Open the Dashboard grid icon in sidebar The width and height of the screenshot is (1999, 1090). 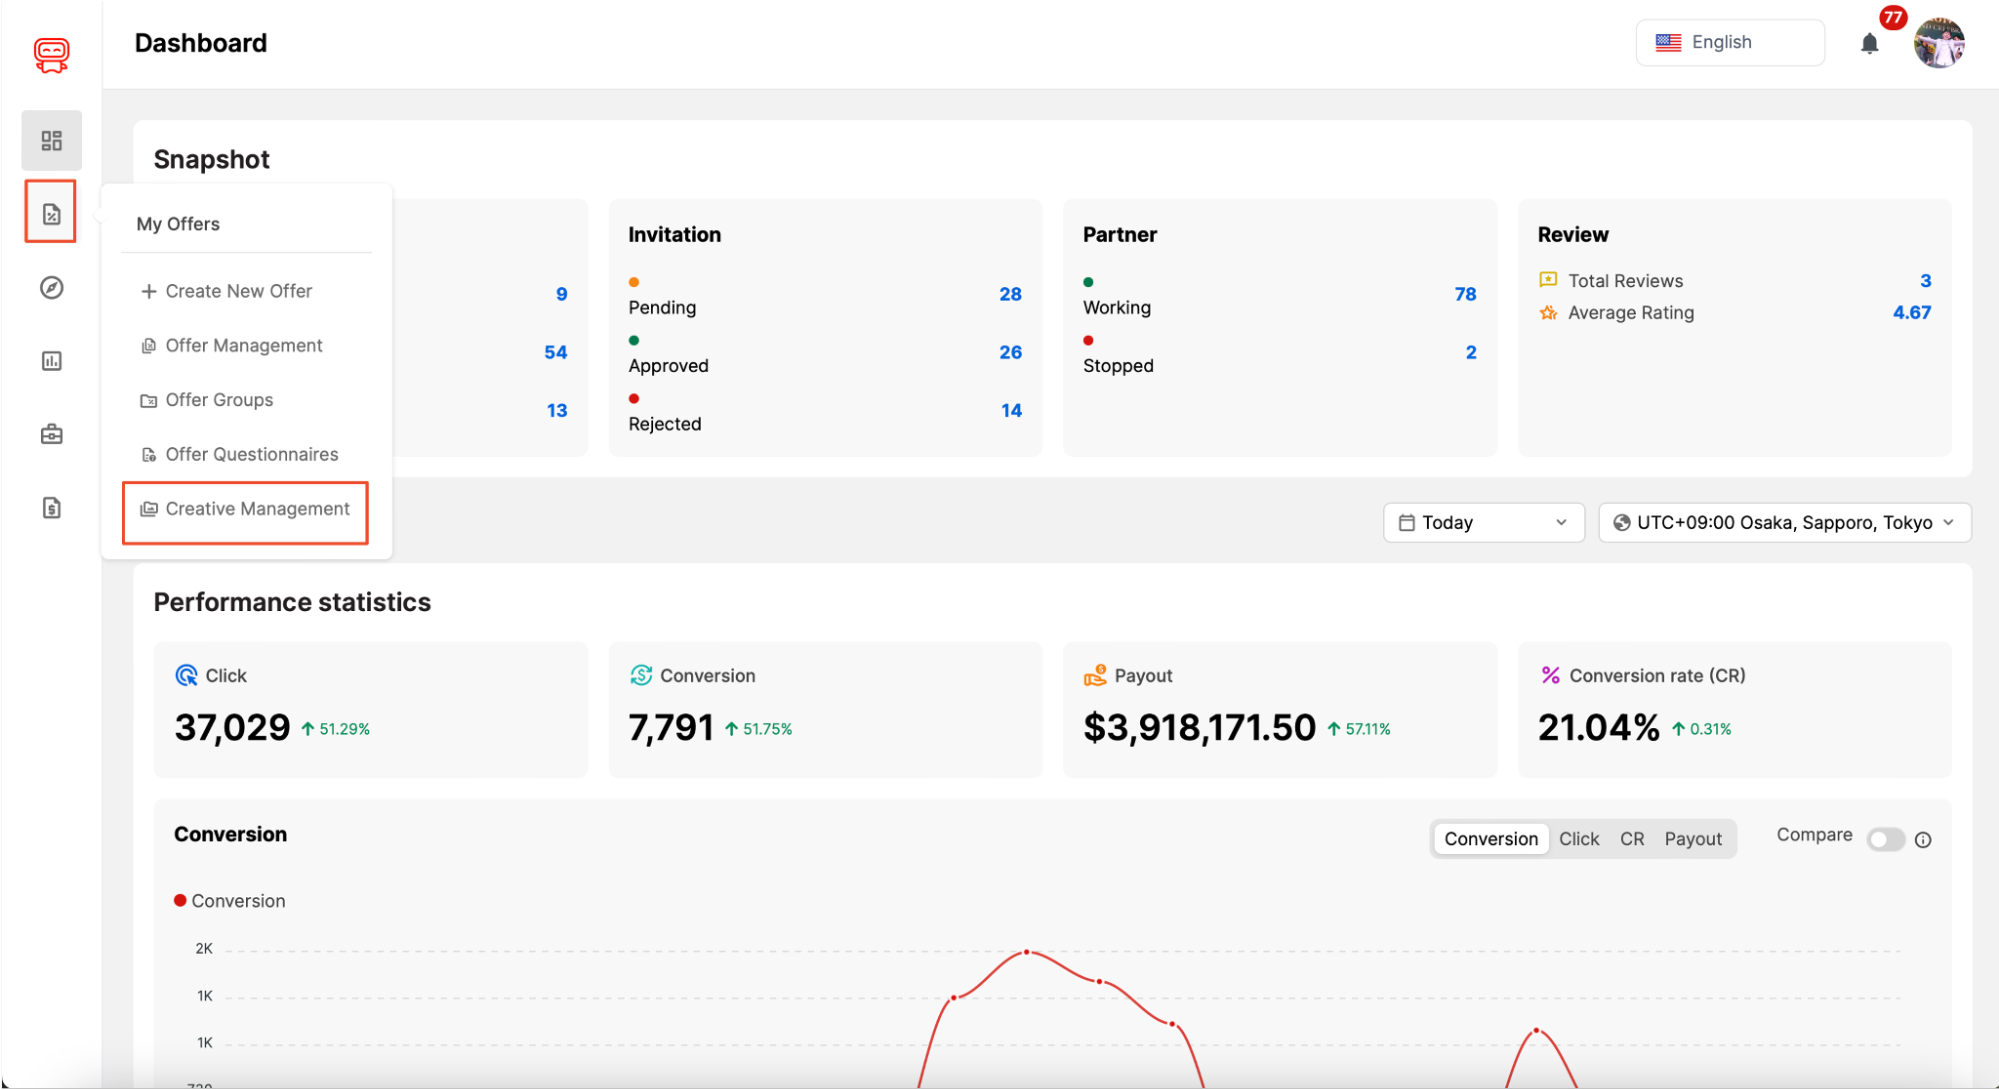point(51,140)
